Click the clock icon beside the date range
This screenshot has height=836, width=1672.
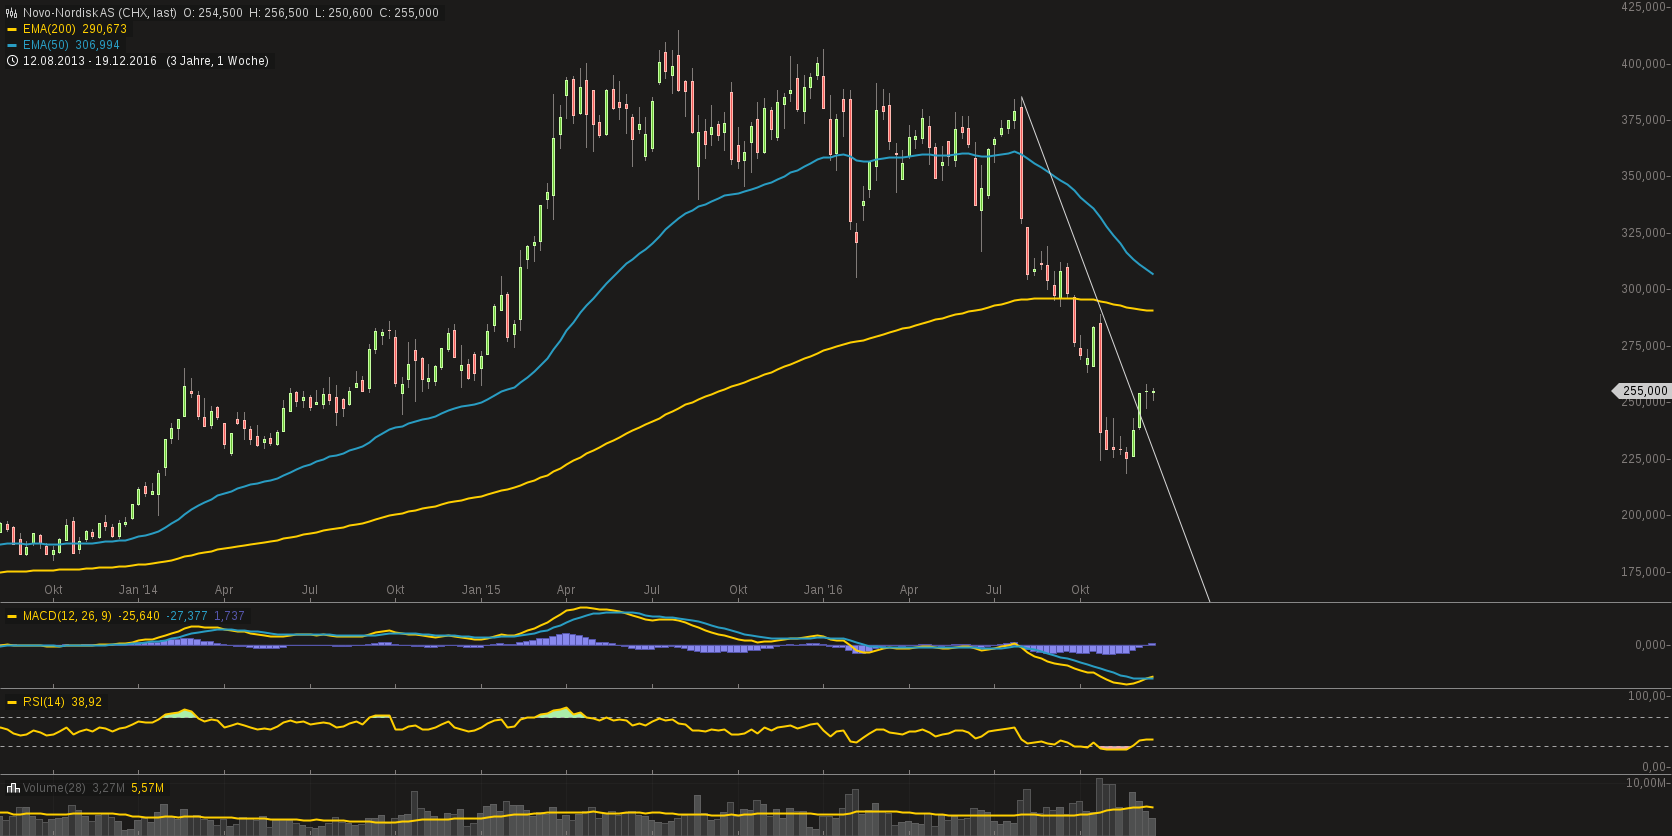click(x=12, y=61)
